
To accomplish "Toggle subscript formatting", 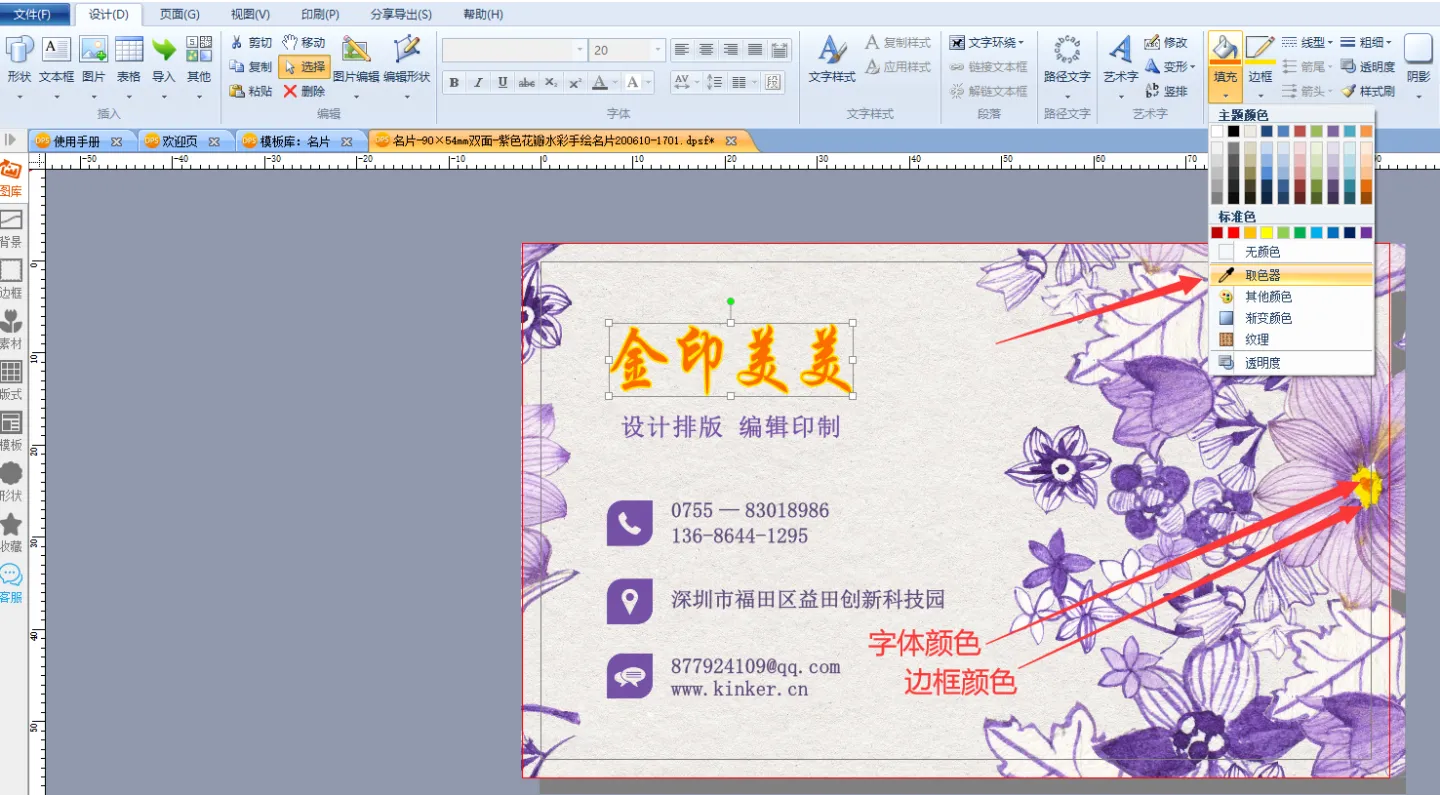I will (x=551, y=82).
